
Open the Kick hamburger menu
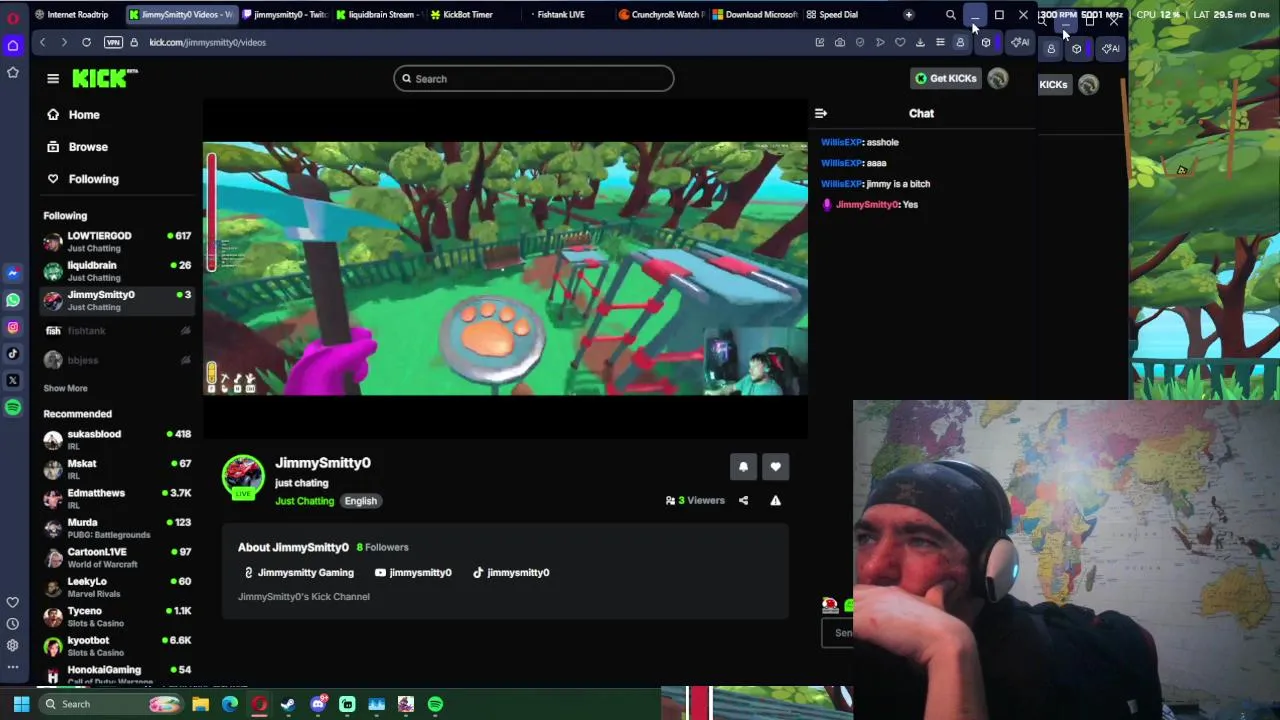pos(53,78)
